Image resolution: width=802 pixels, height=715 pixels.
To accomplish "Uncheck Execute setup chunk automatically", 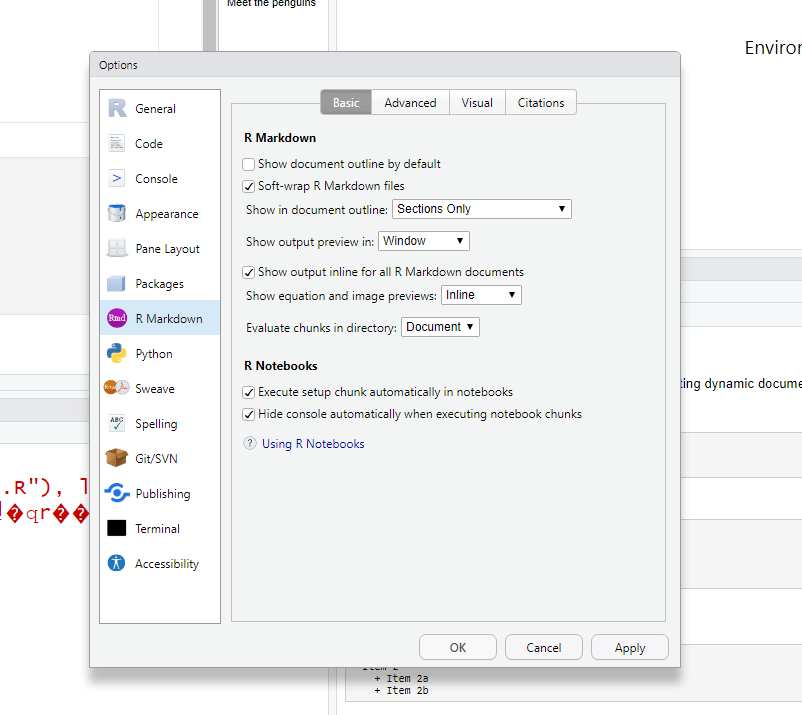I will coord(249,392).
